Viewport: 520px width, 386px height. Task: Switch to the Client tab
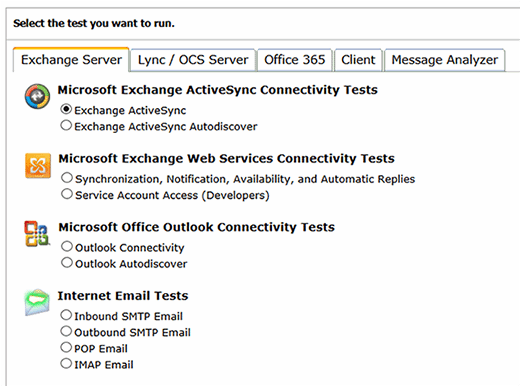click(x=358, y=60)
